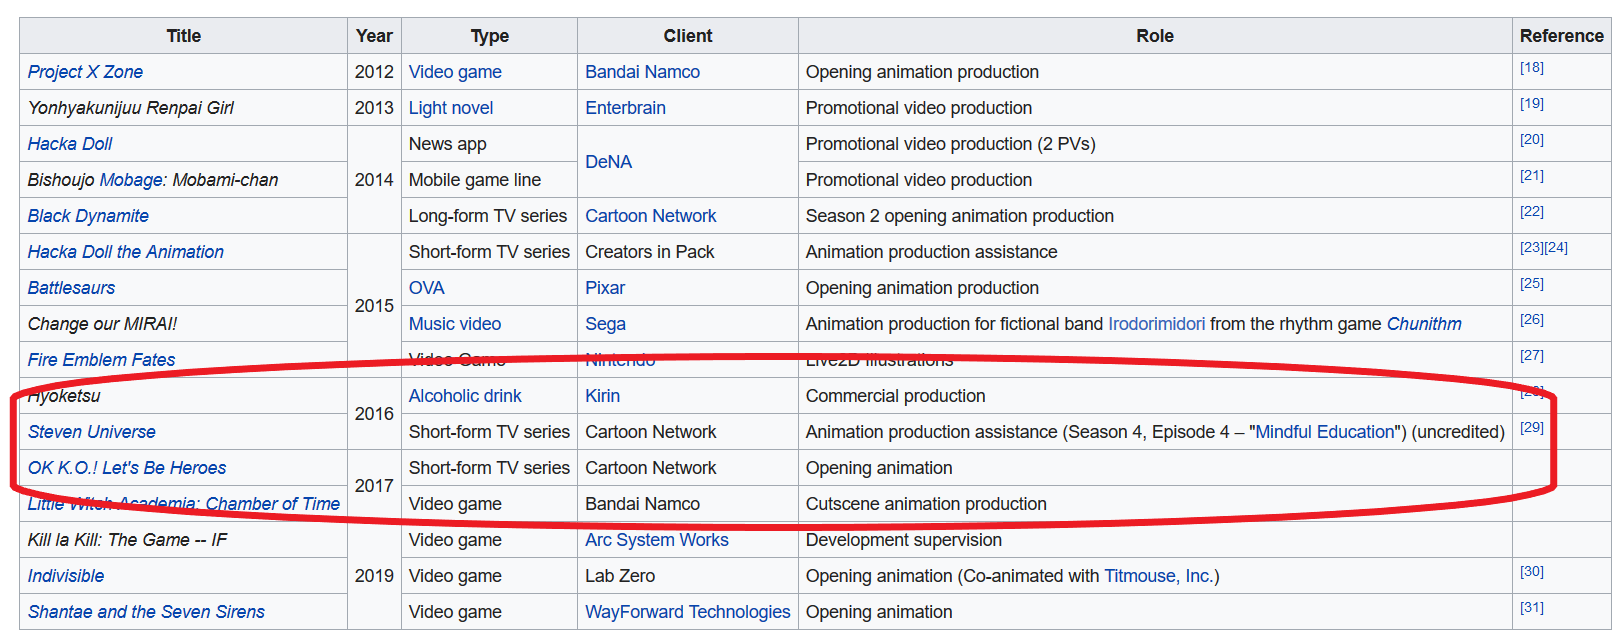
Task: Follow the Enterbrain link
Action: point(625,108)
